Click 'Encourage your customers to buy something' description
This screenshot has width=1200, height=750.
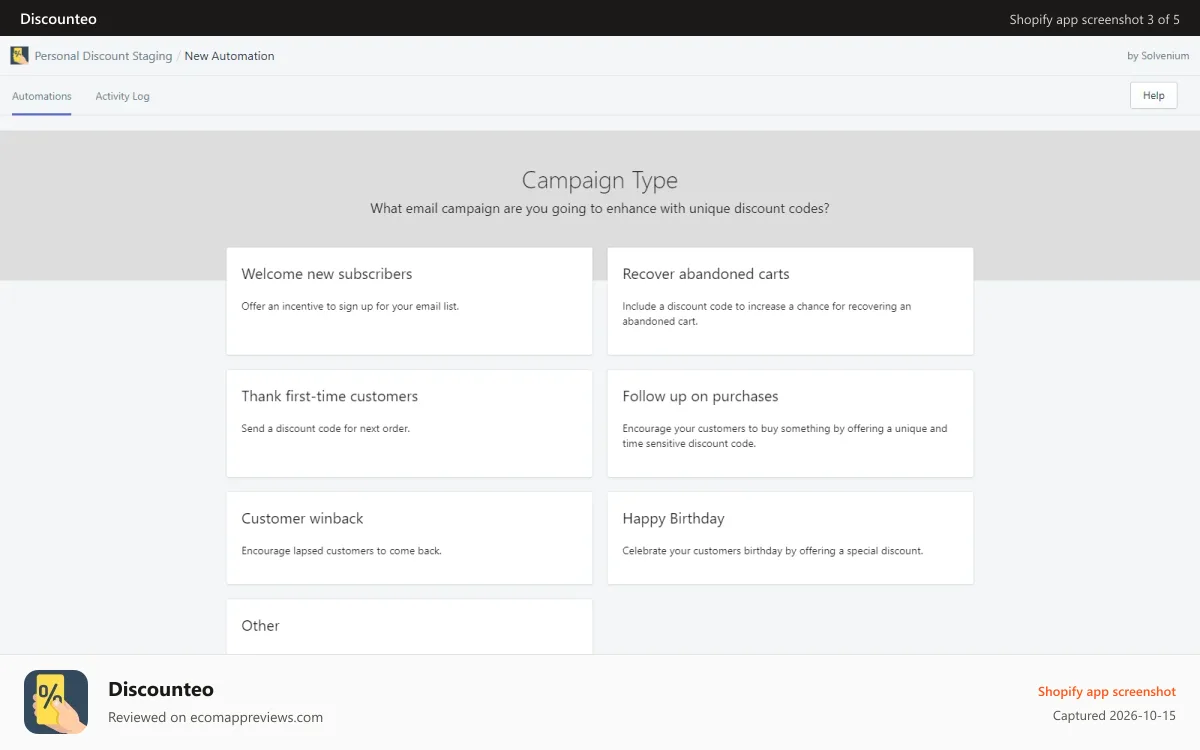pyautogui.click(x=785, y=436)
